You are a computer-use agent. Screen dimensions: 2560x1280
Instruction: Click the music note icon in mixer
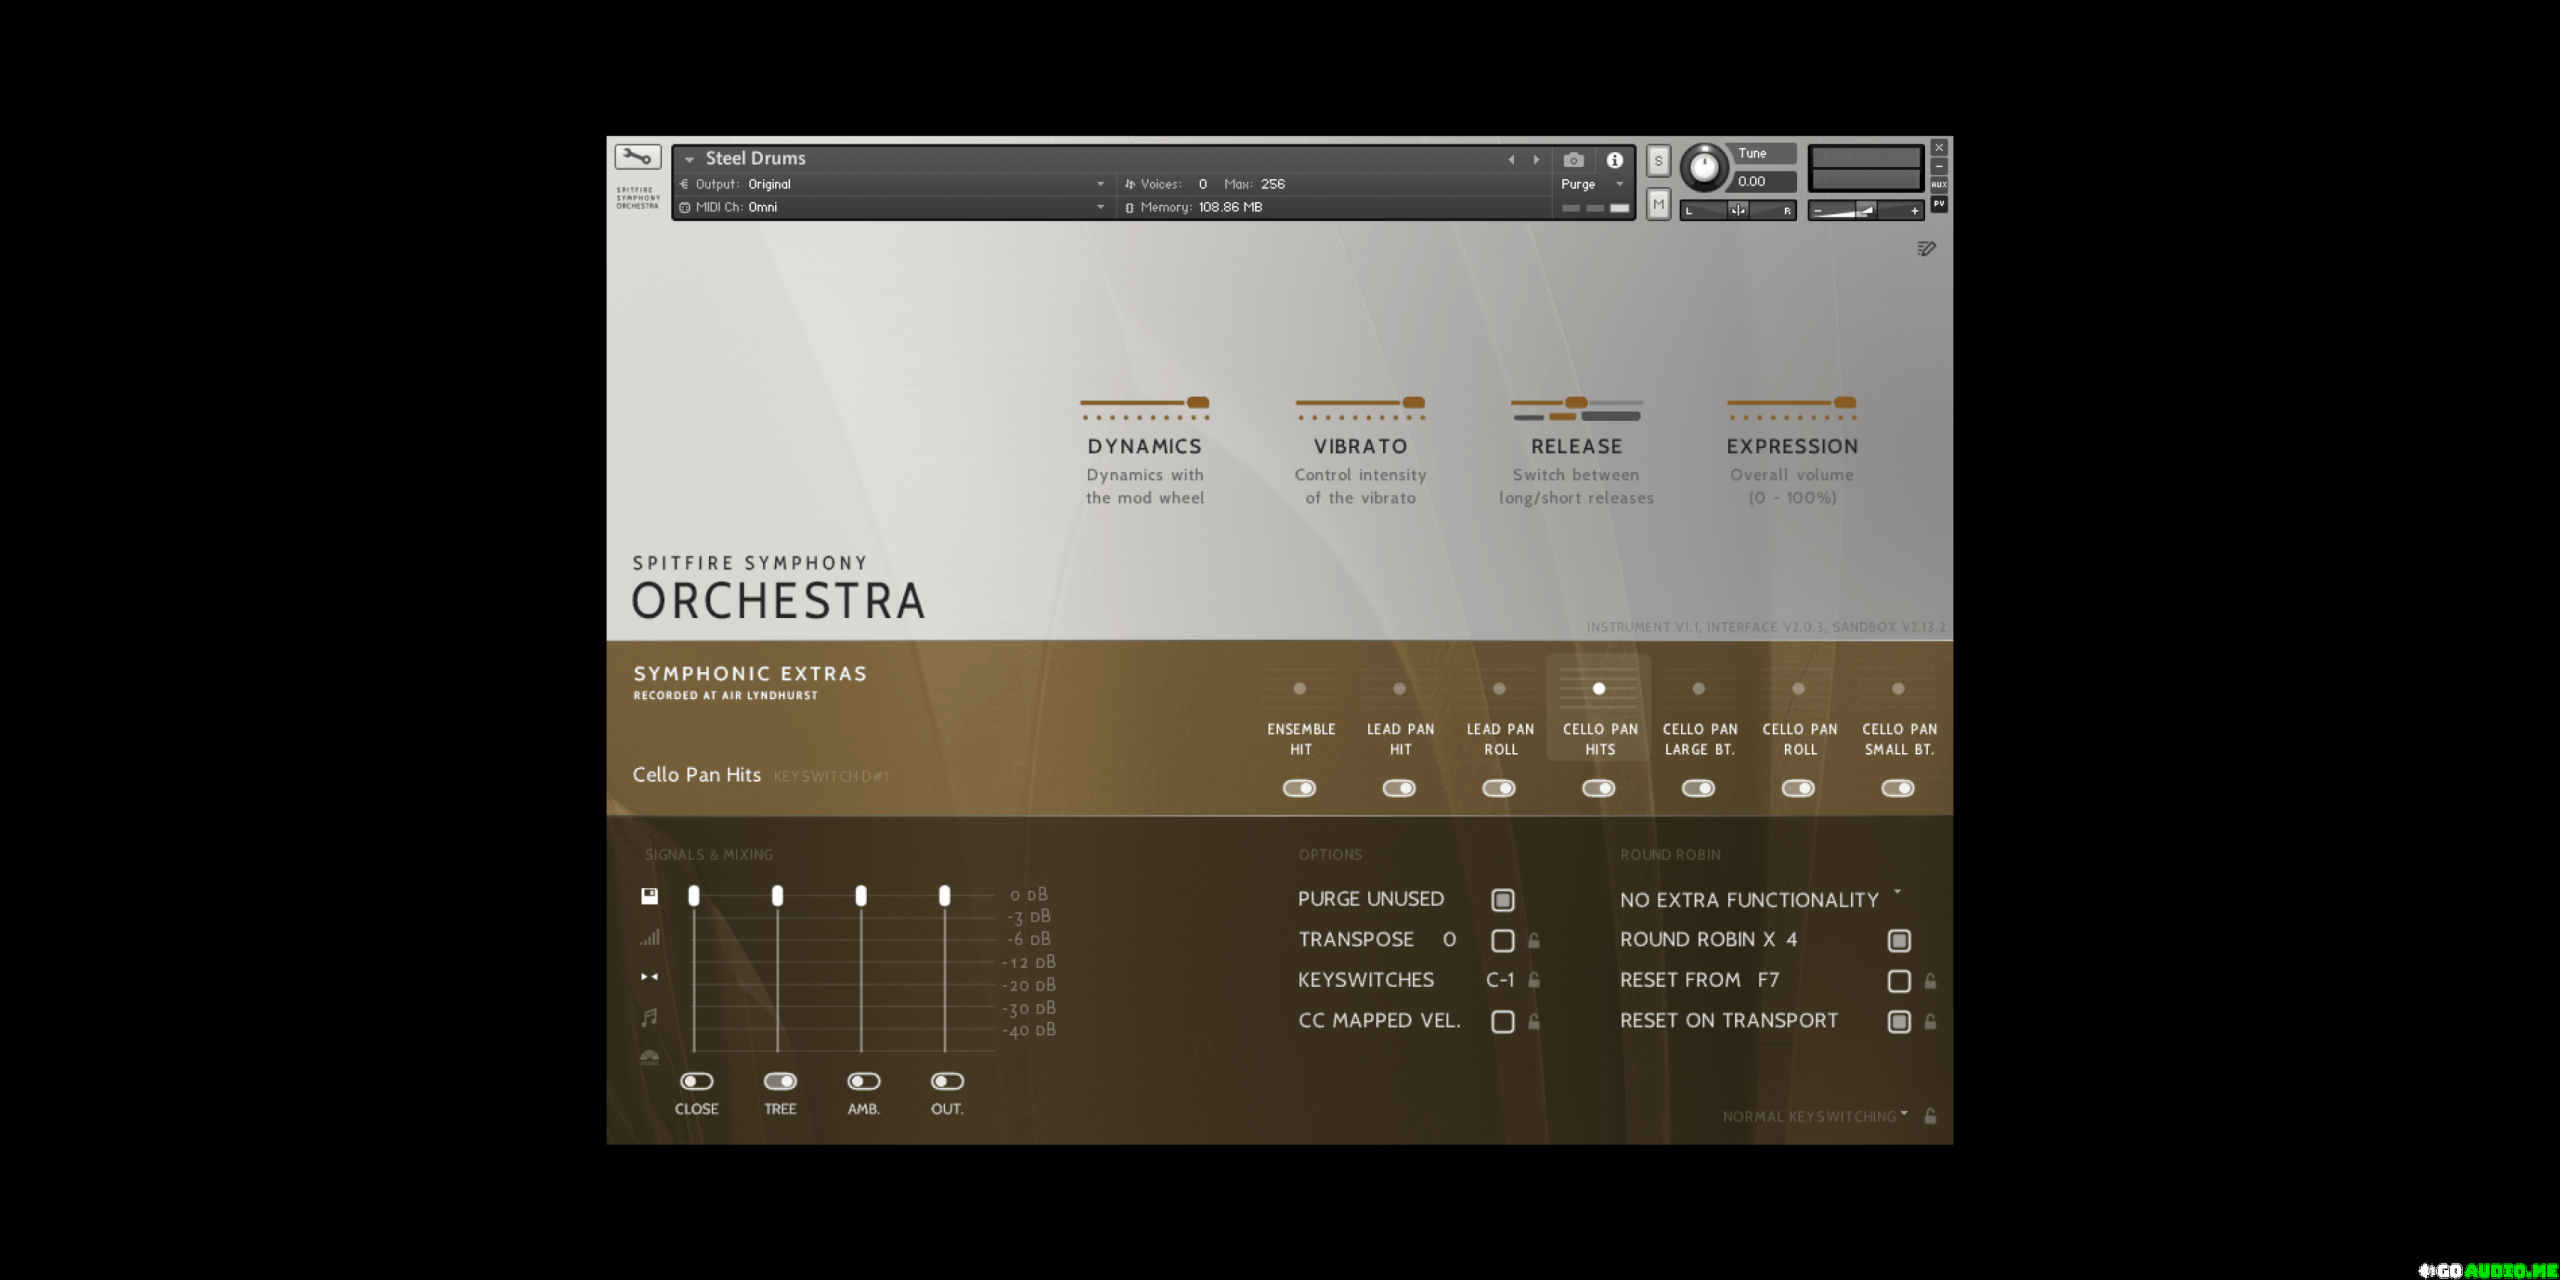click(x=649, y=1018)
